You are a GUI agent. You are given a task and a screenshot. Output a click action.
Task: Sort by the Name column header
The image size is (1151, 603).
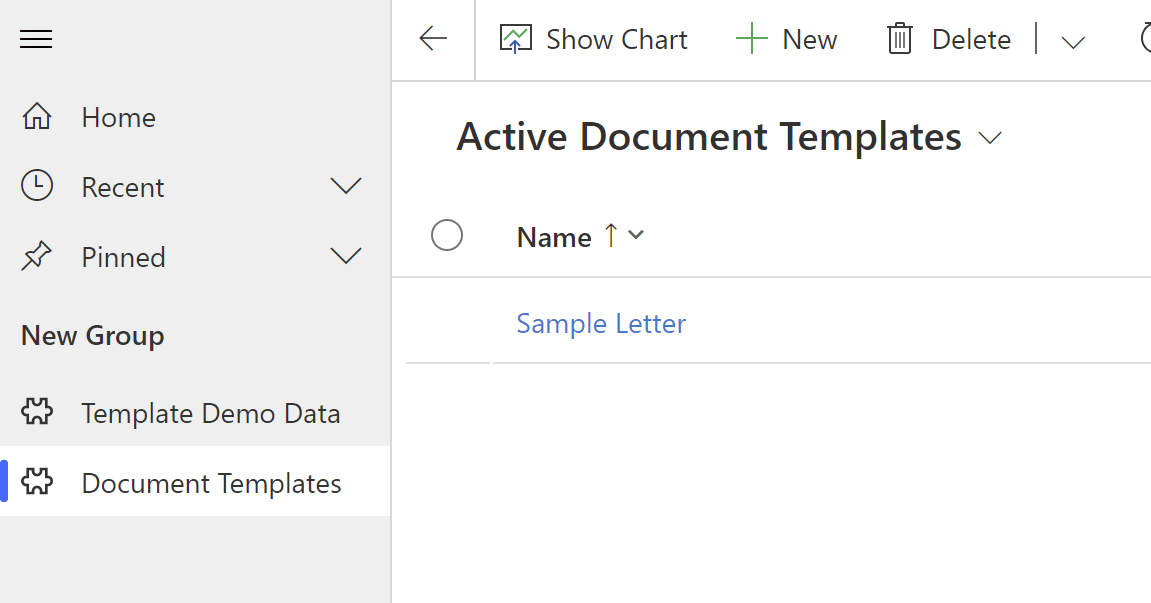click(554, 237)
